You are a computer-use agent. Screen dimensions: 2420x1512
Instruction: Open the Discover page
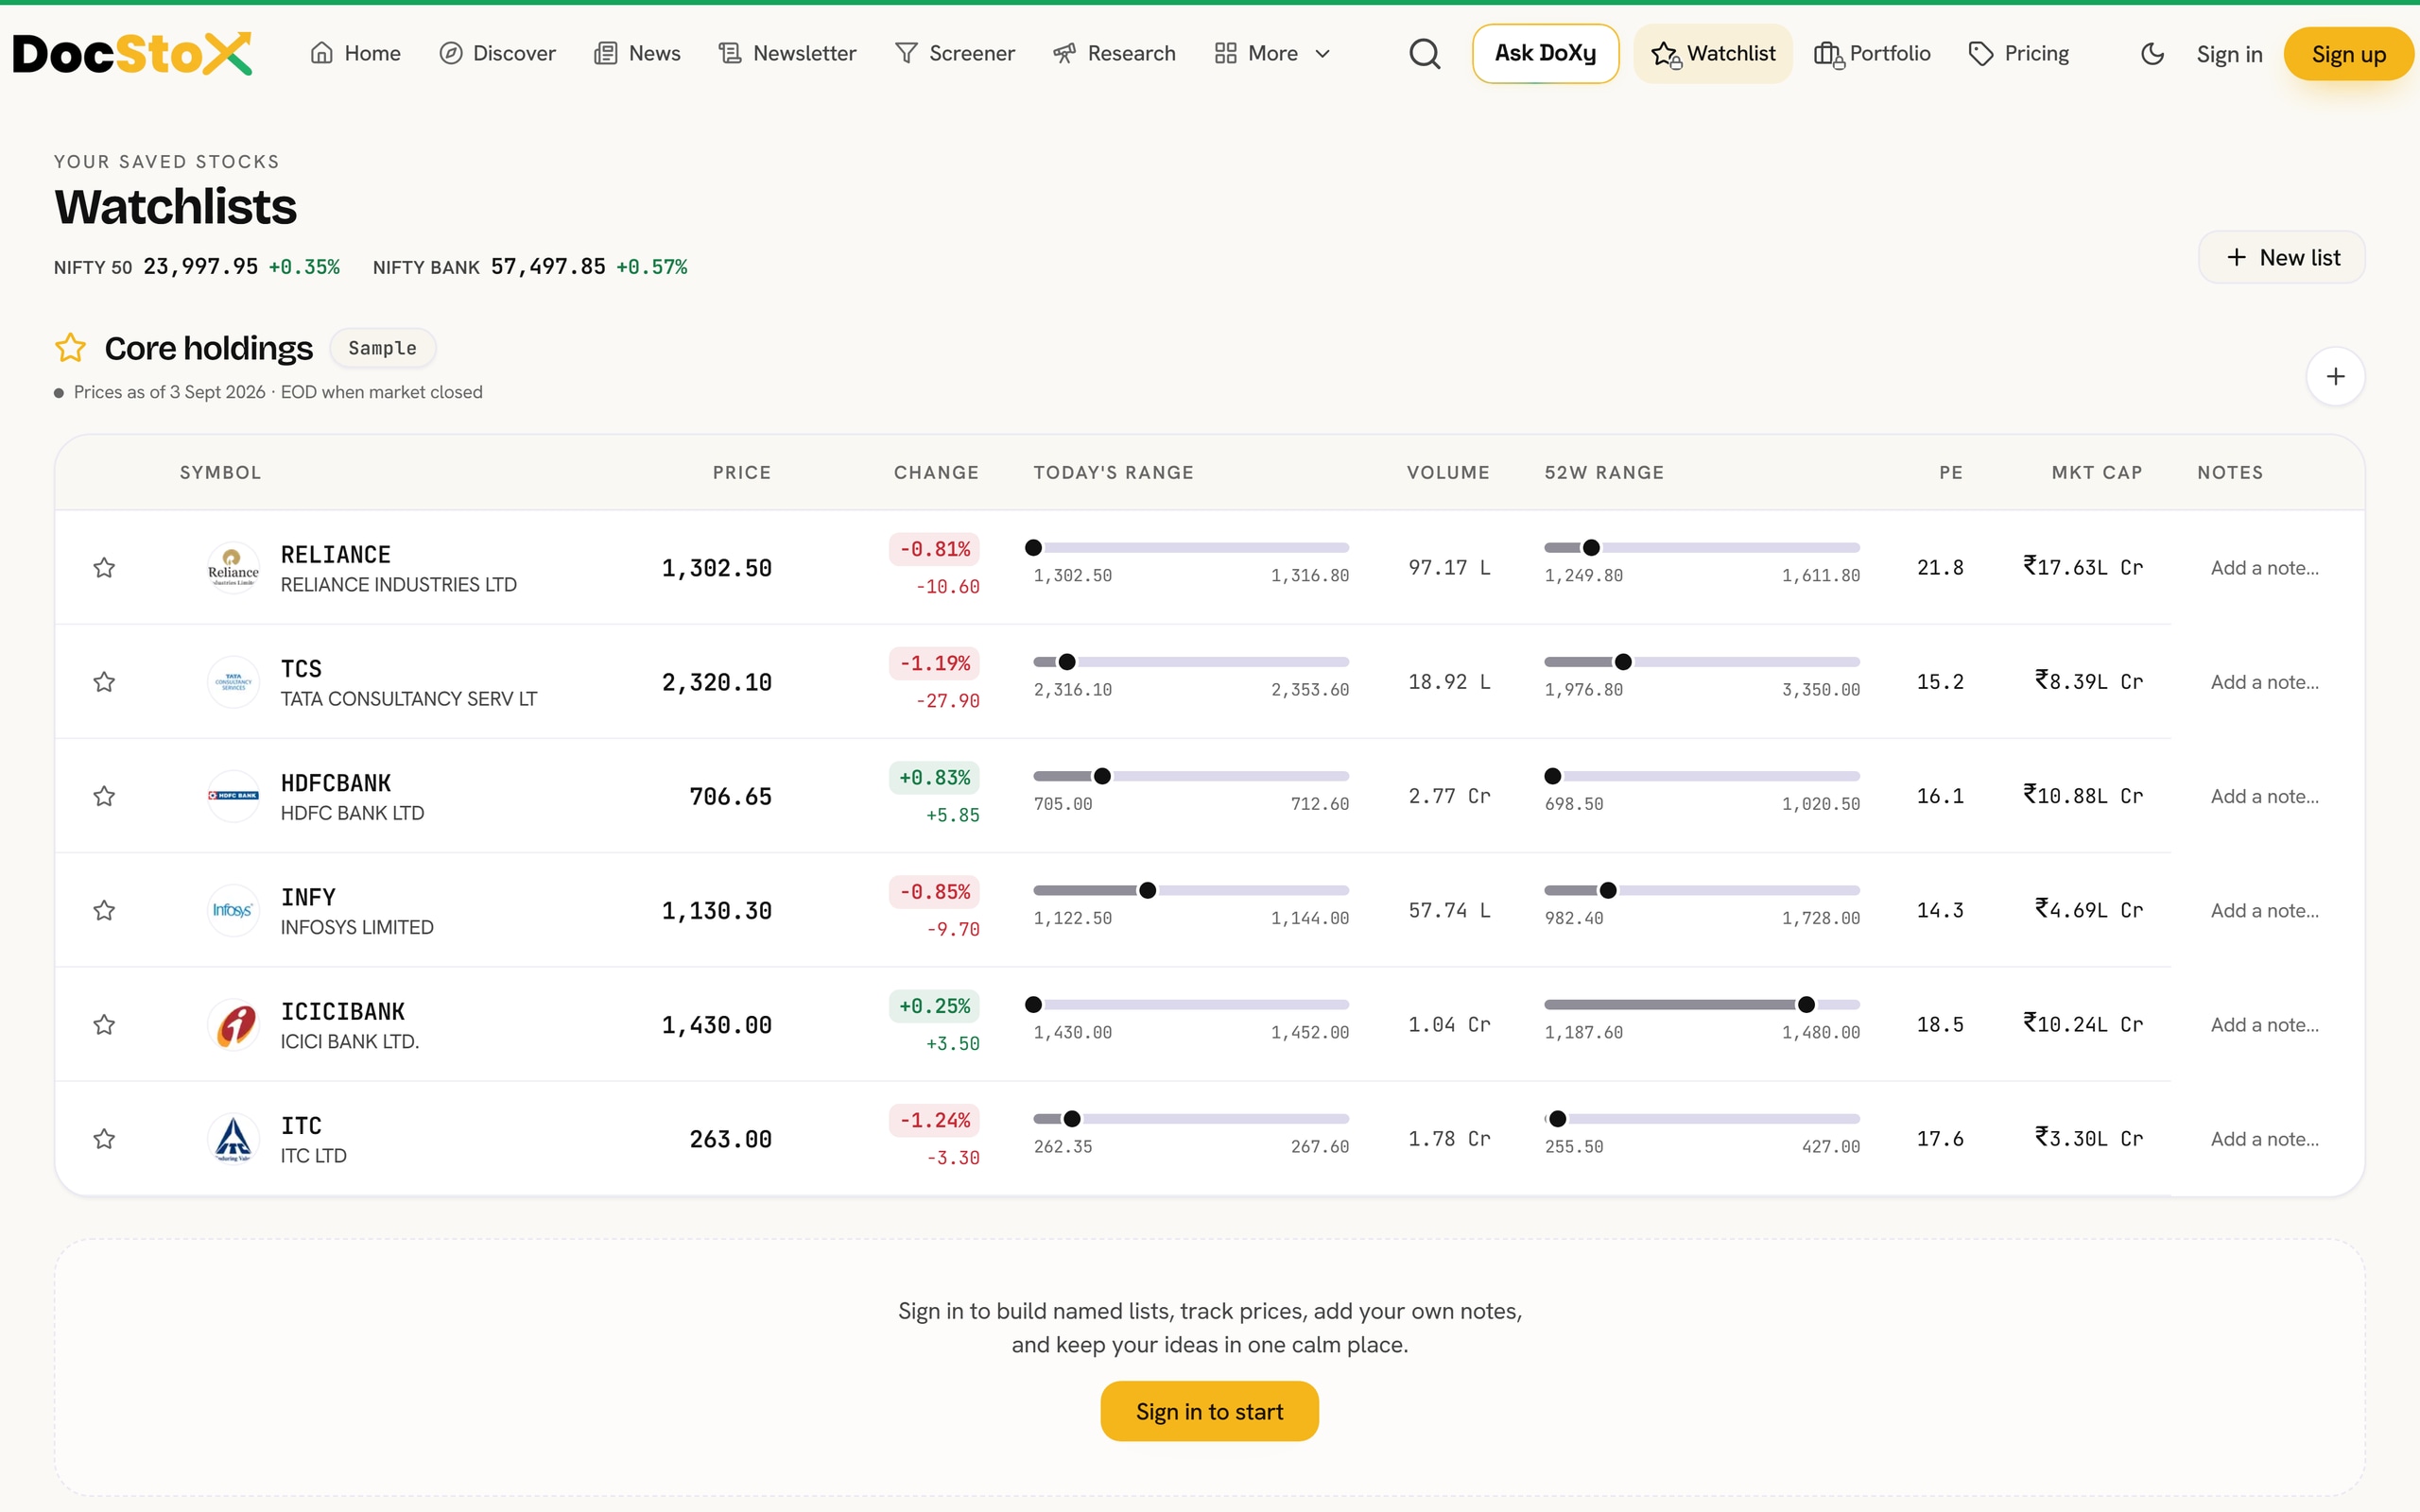(497, 54)
